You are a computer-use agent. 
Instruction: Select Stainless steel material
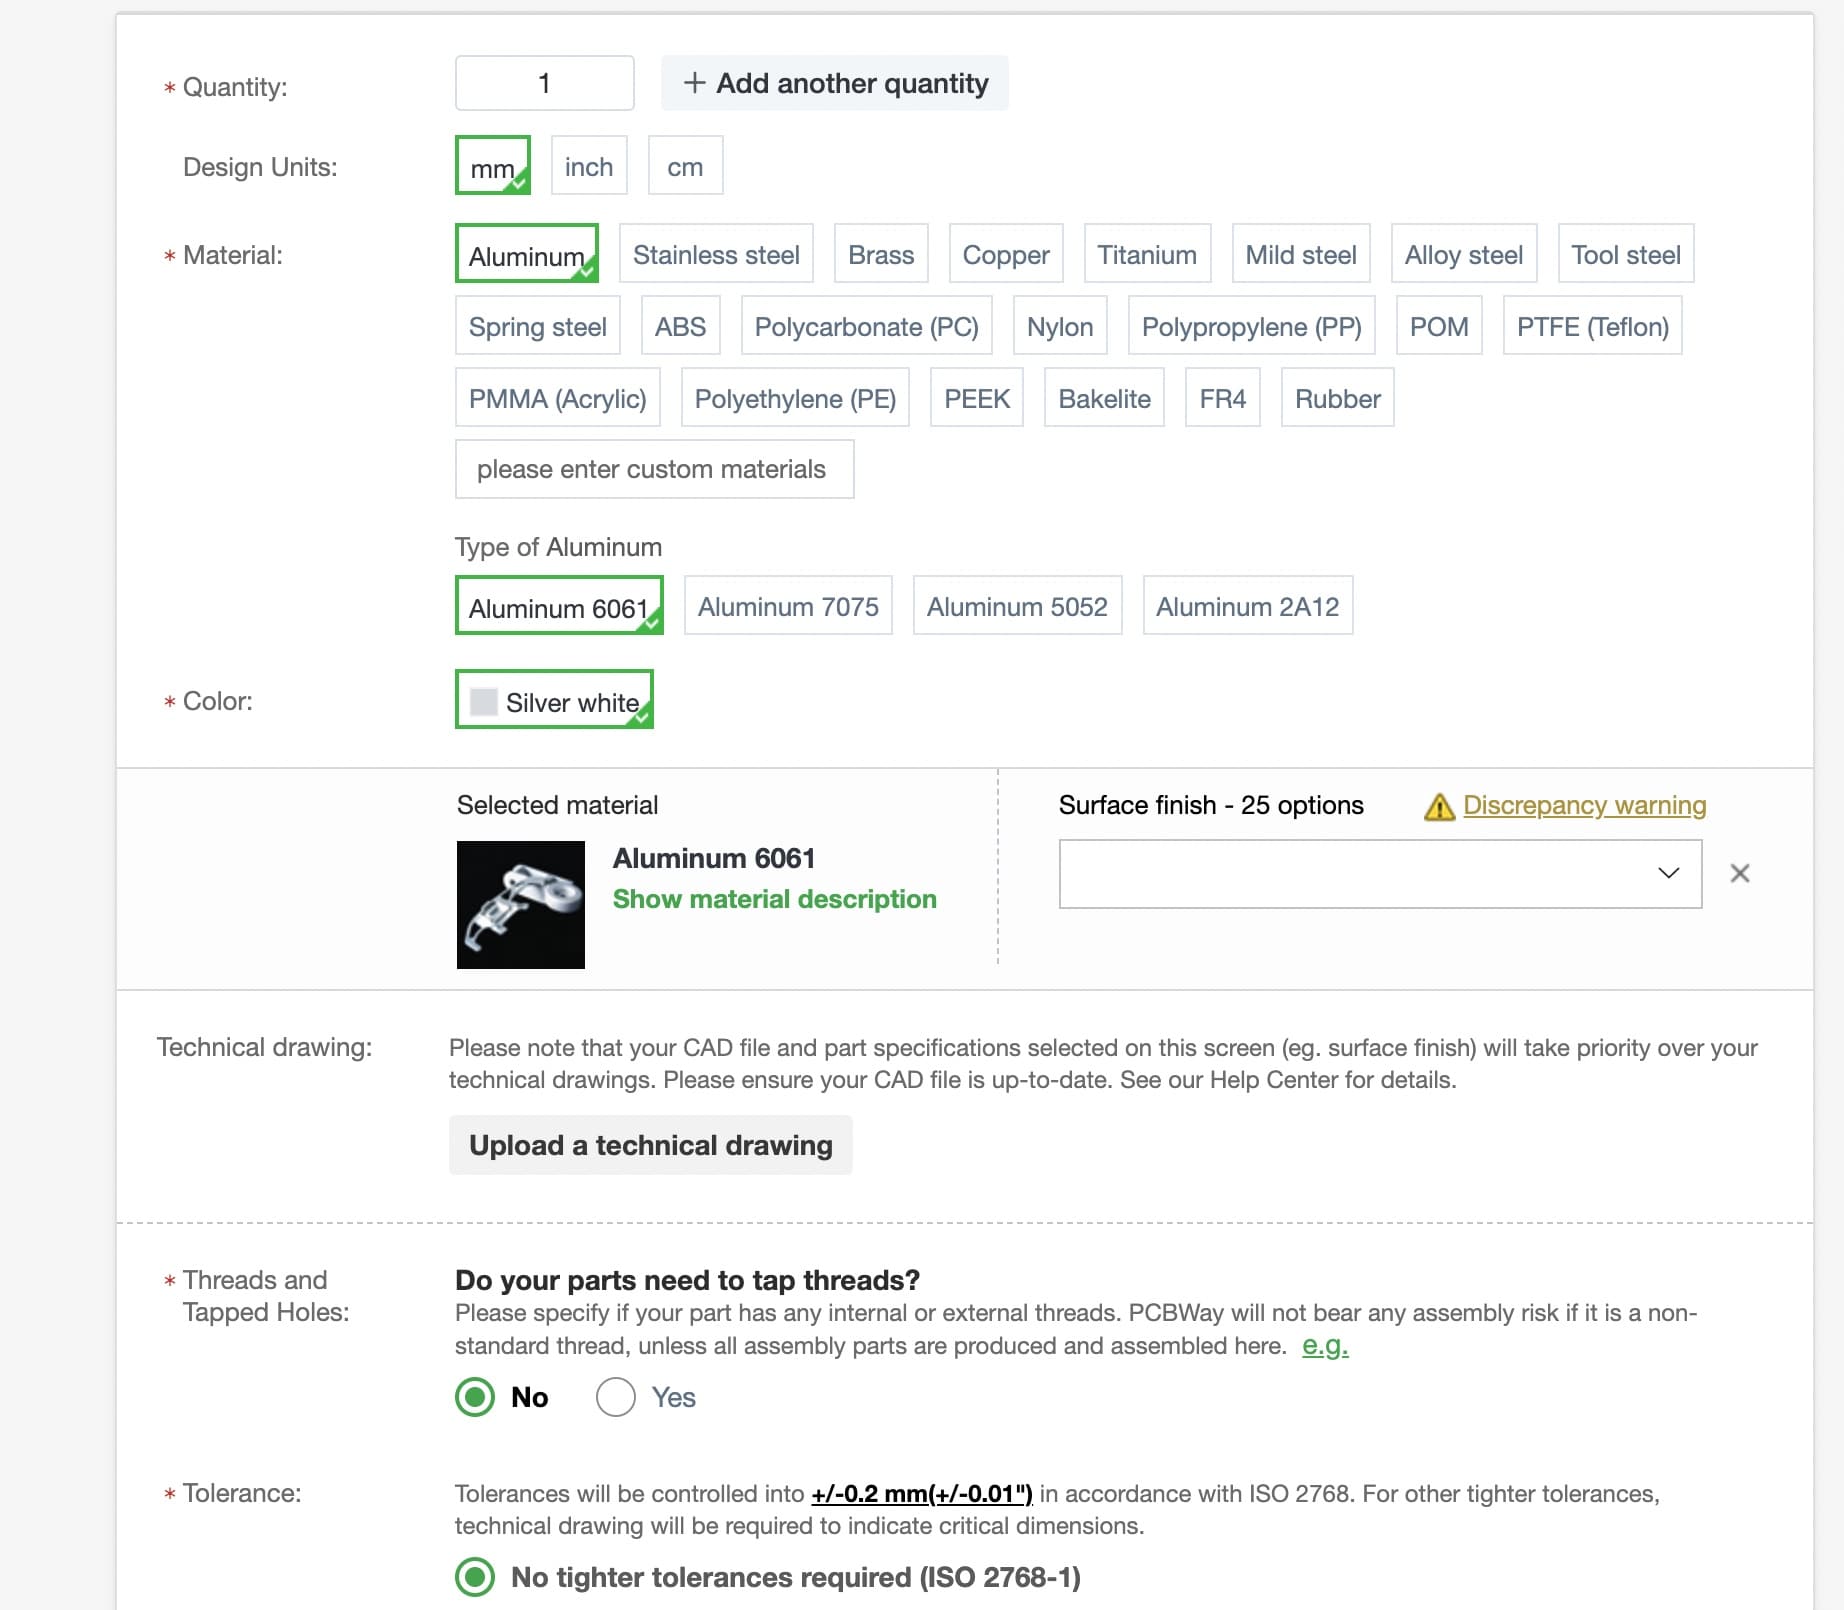(x=716, y=254)
